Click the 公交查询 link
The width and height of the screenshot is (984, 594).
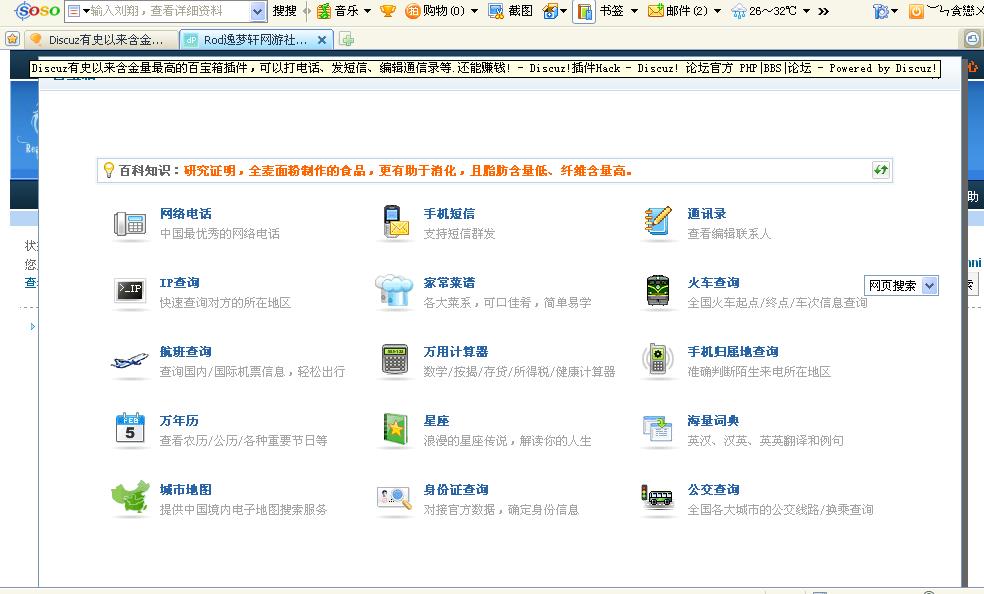tap(714, 490)
